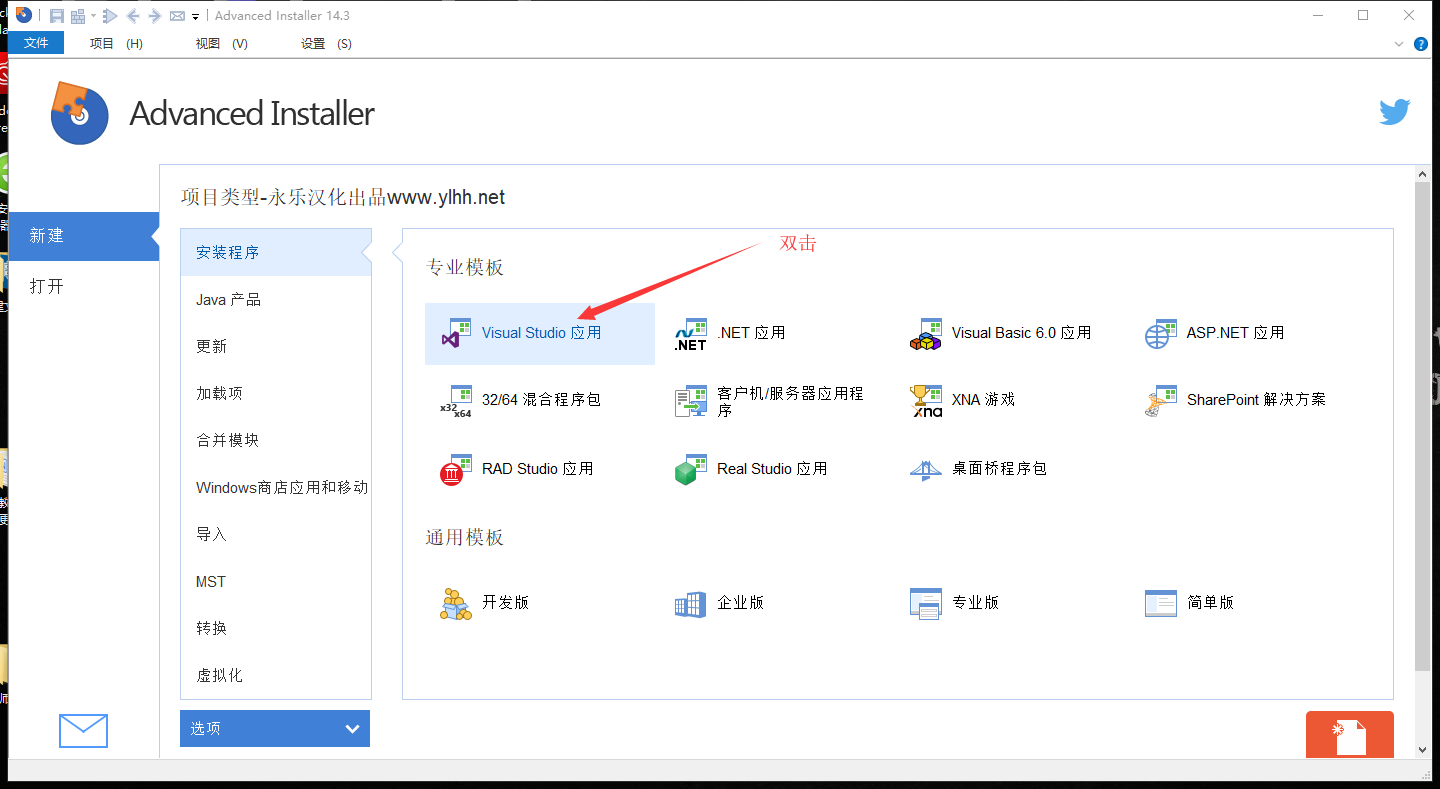Click the 客户机/服务器应用程序 template icon

691,401
